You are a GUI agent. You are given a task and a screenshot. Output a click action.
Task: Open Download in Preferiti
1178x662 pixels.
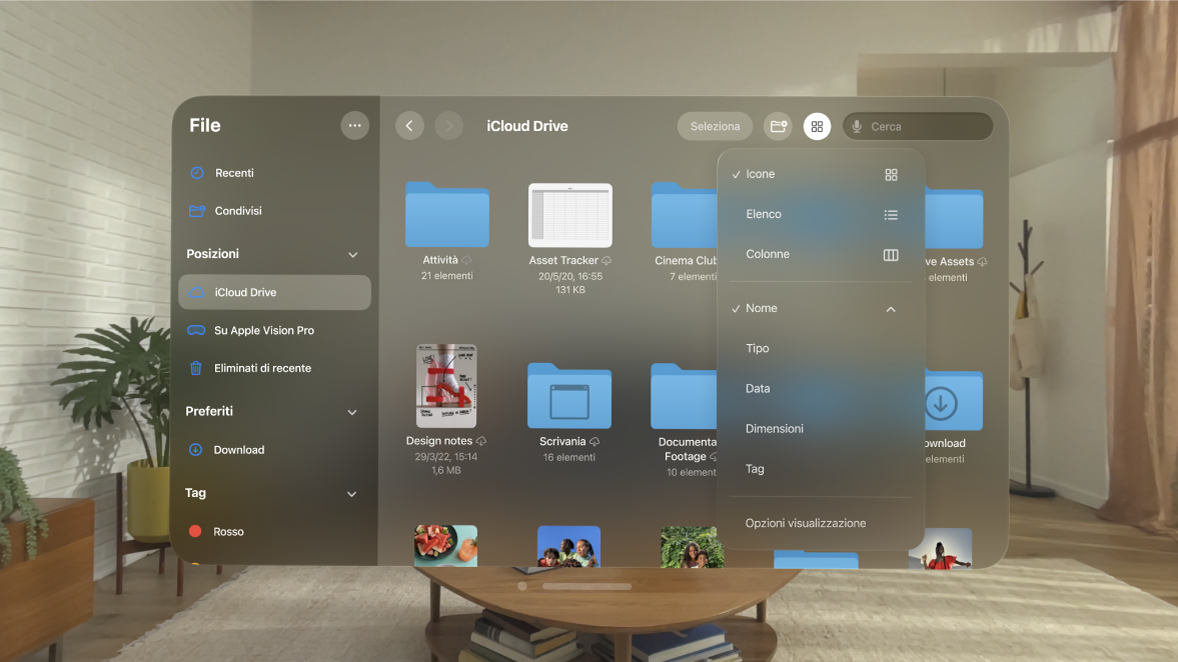tap(274, 449)
